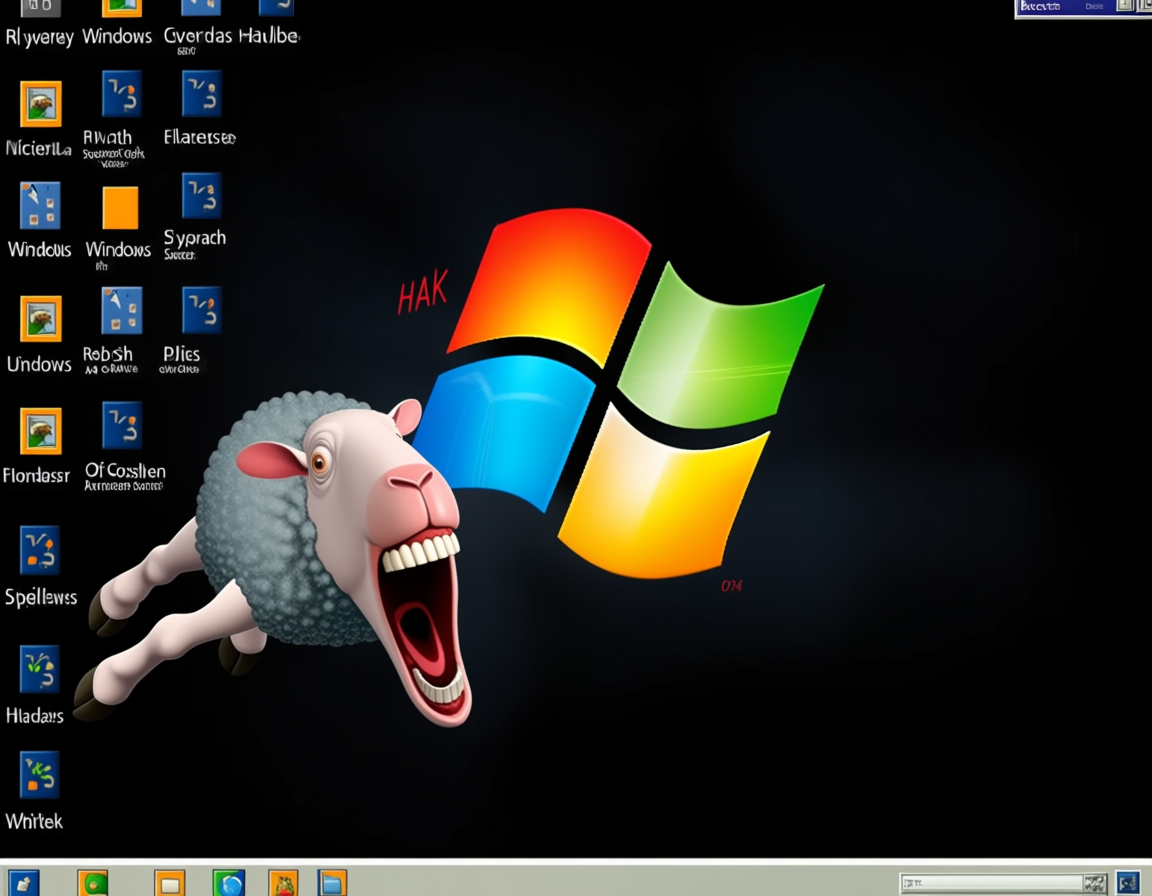Launch the green globe browser taskbar icon
Image resolution: width=1152 pixels, height=896 pixels.
(x=228, y=883)
